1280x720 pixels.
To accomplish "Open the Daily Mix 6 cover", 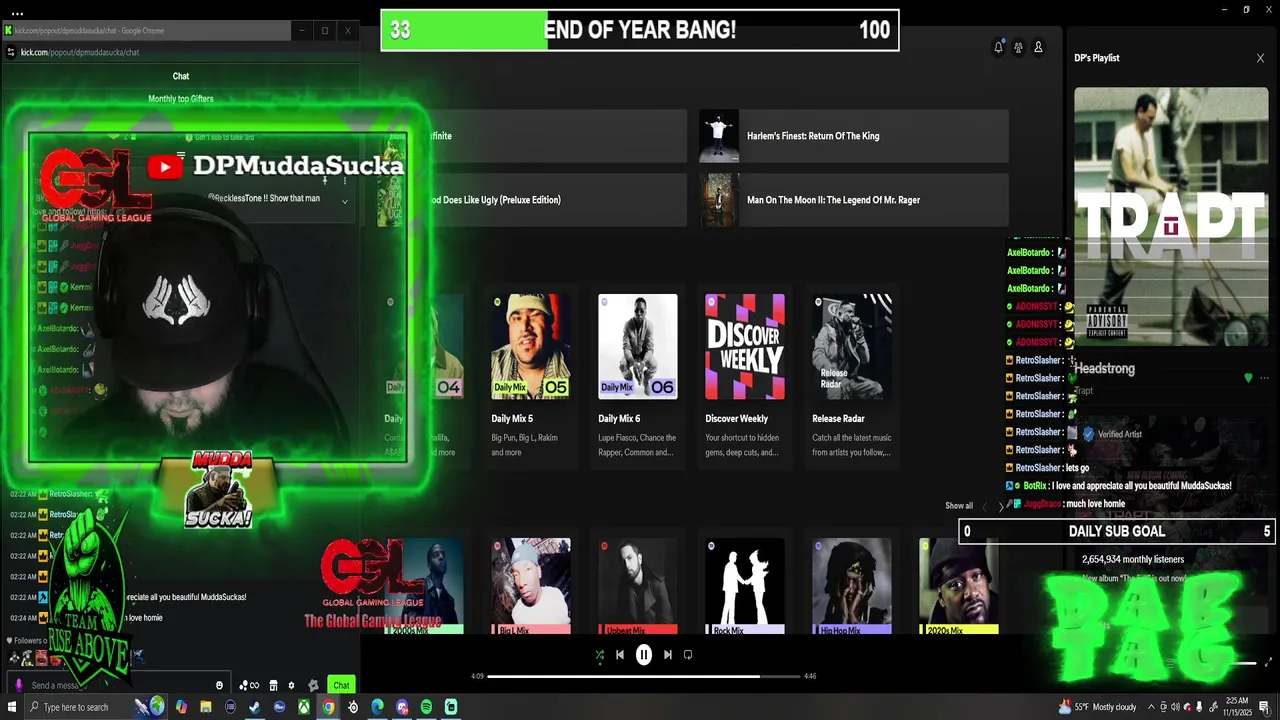I will 638,346.
